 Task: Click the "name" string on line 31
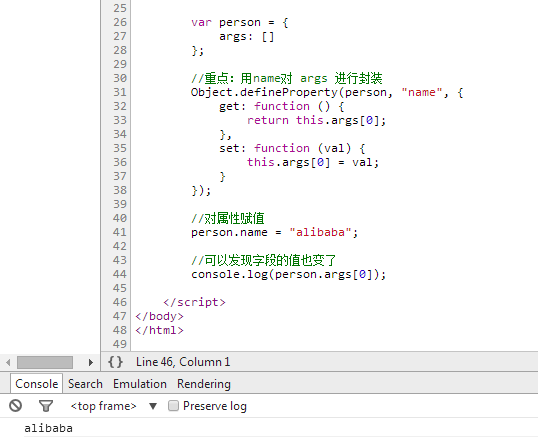coord(422,92)
